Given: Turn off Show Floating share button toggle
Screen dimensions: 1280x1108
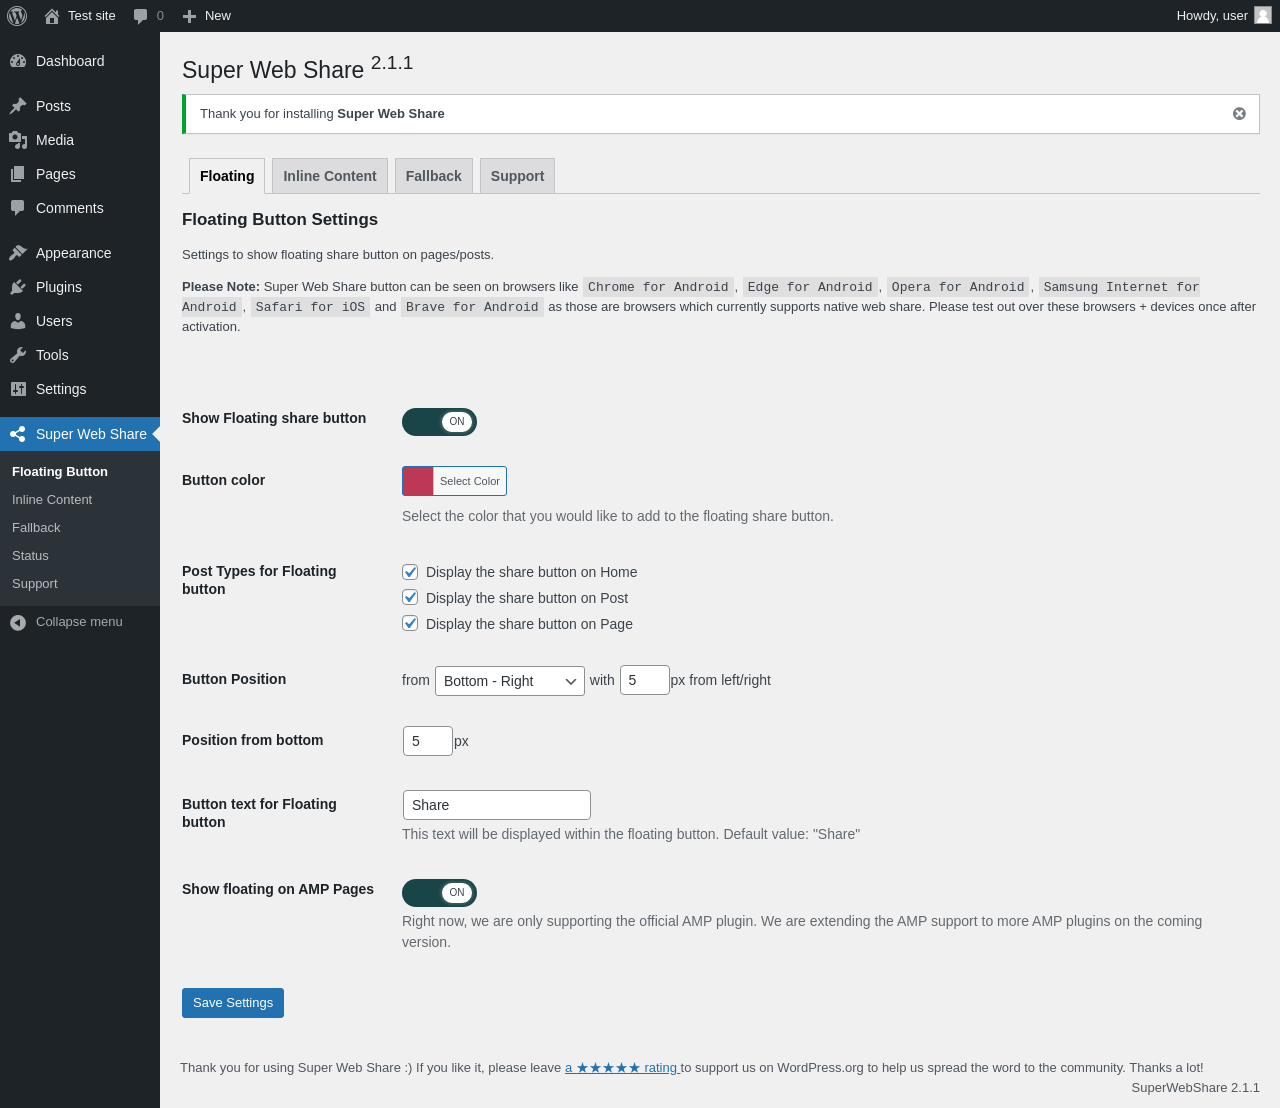Looking at the screenshot, I should pyautogui.click(x=439, y=422).
